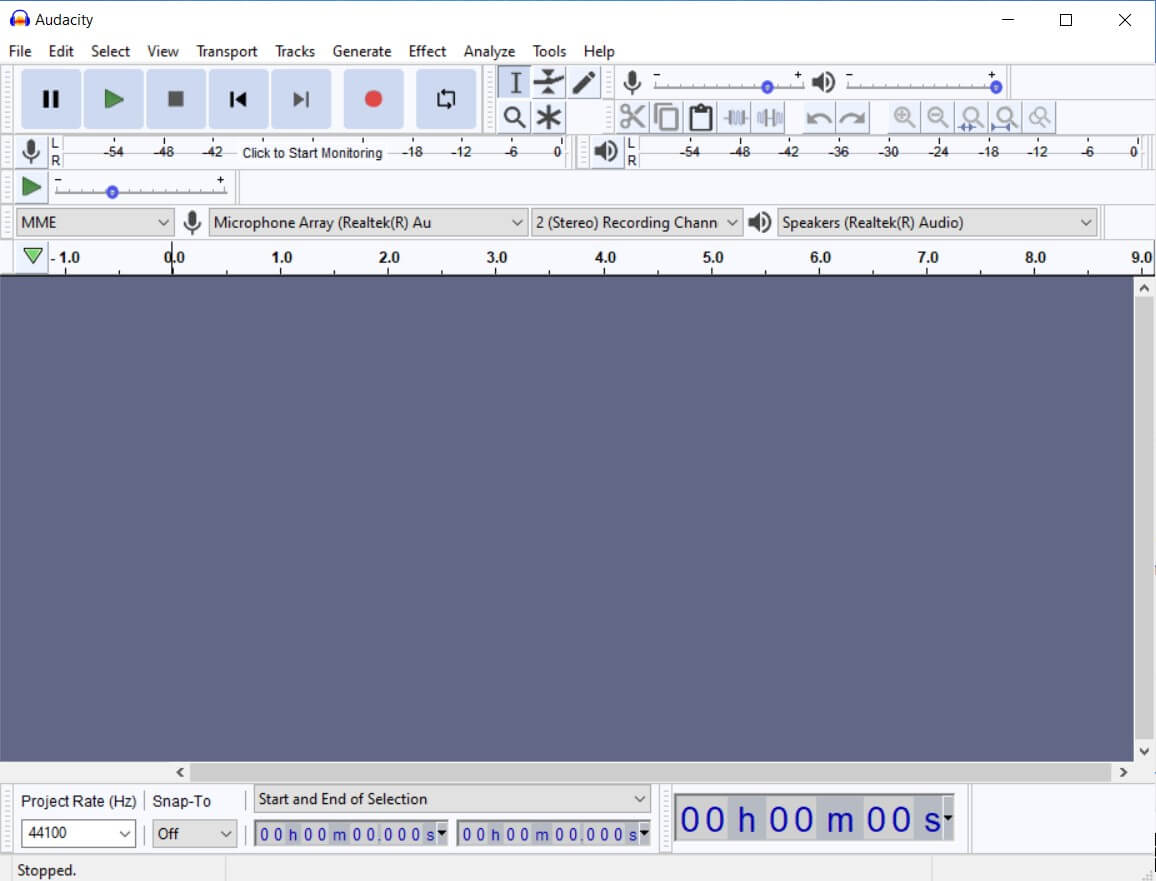Open the Snap-To Off dropdown

coord(194,833)
